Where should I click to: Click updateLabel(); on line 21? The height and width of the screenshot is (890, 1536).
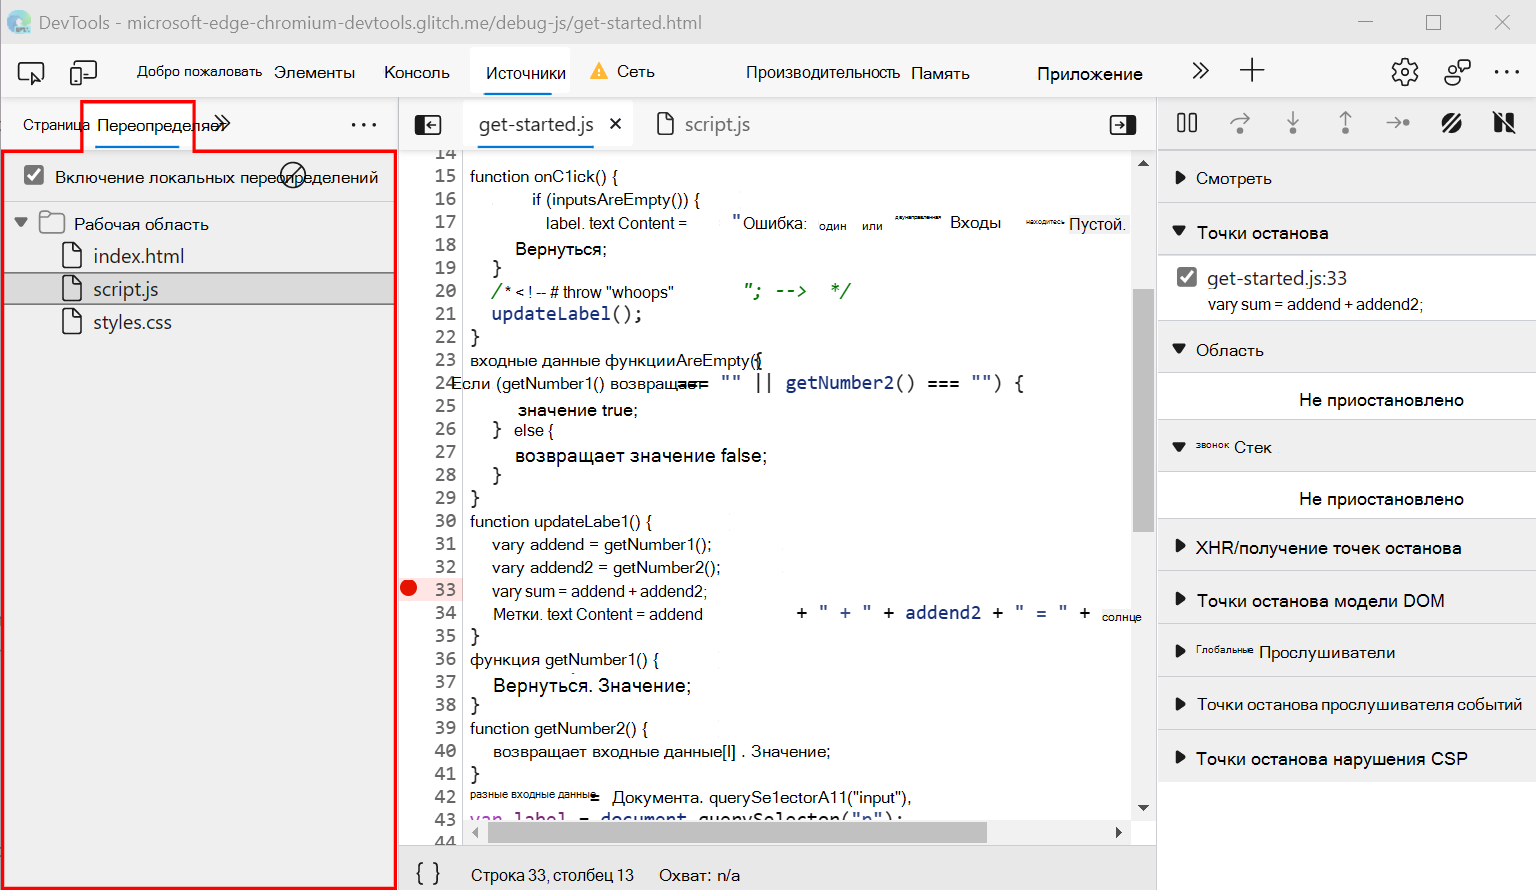point(566,313)
